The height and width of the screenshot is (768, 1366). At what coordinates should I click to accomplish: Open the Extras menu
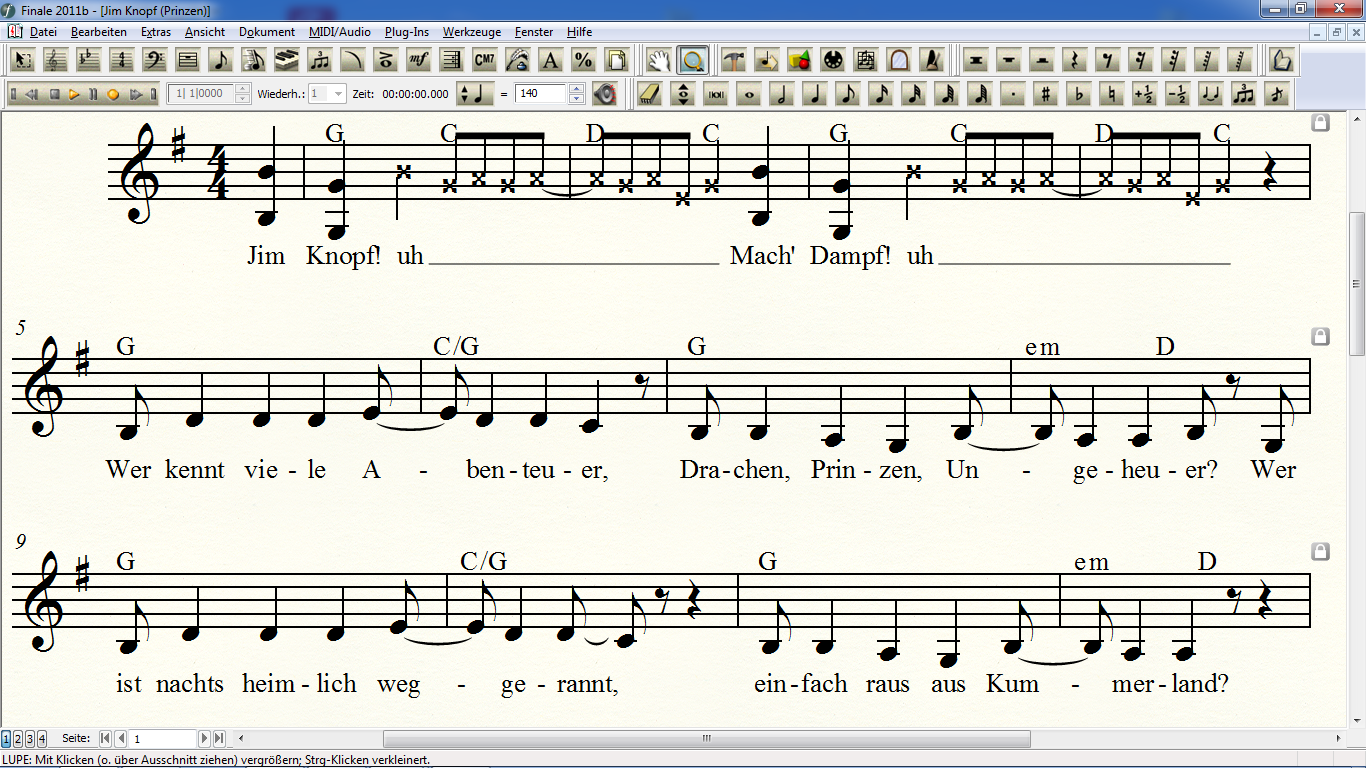pyautogui.click(x=156, y=32)
